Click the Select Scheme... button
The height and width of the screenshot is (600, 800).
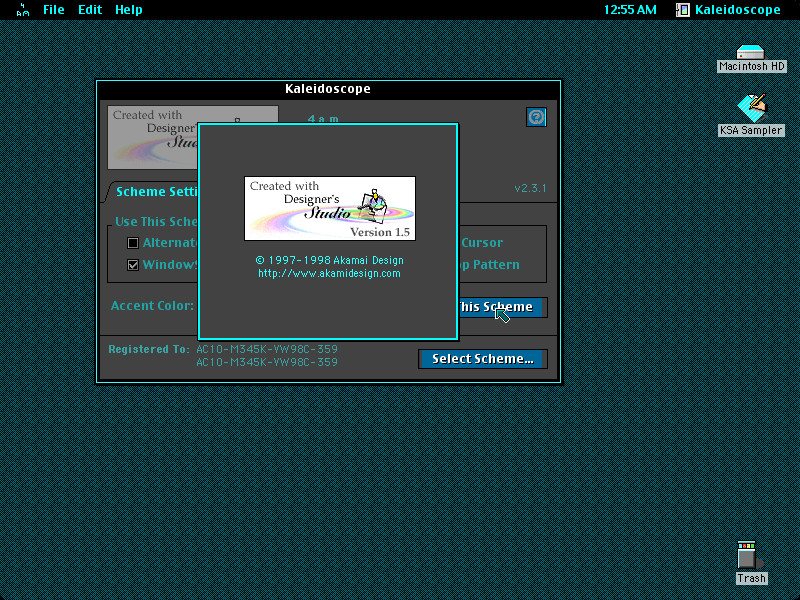(483, 359)
